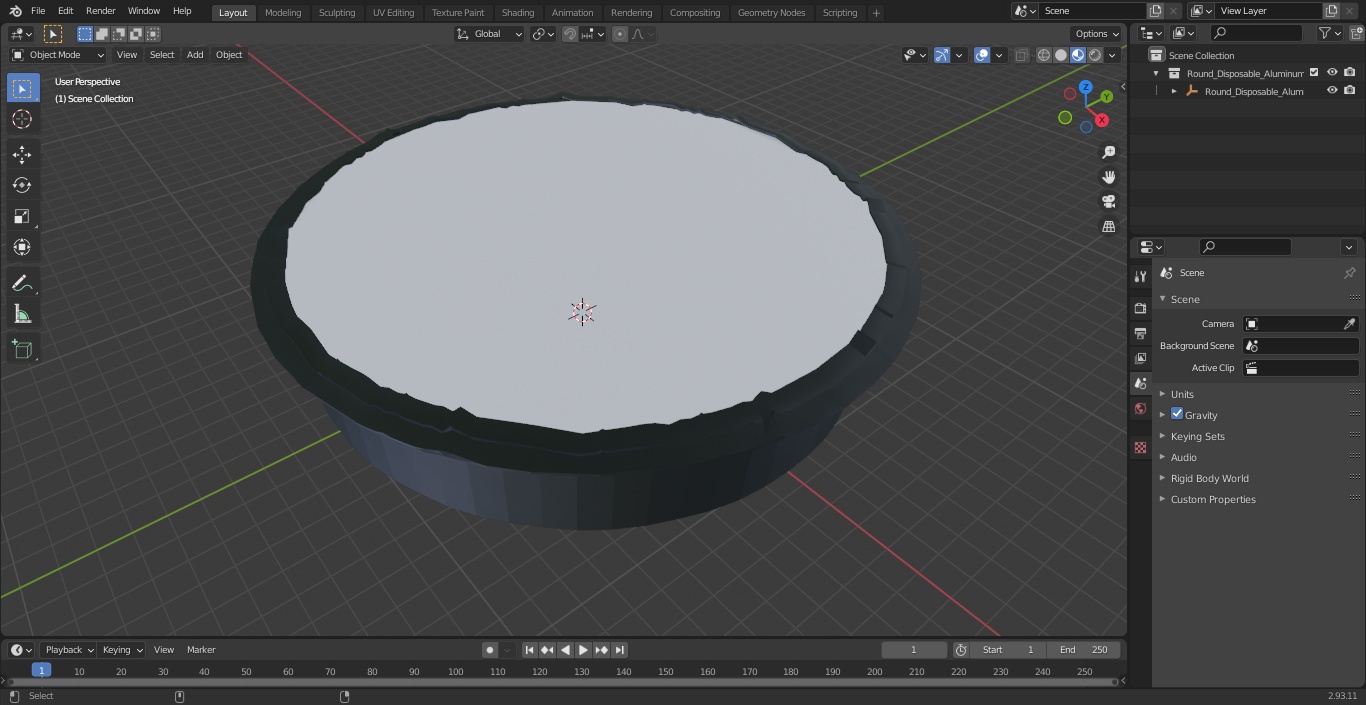Toggle show overlays button

click(982, 55)
